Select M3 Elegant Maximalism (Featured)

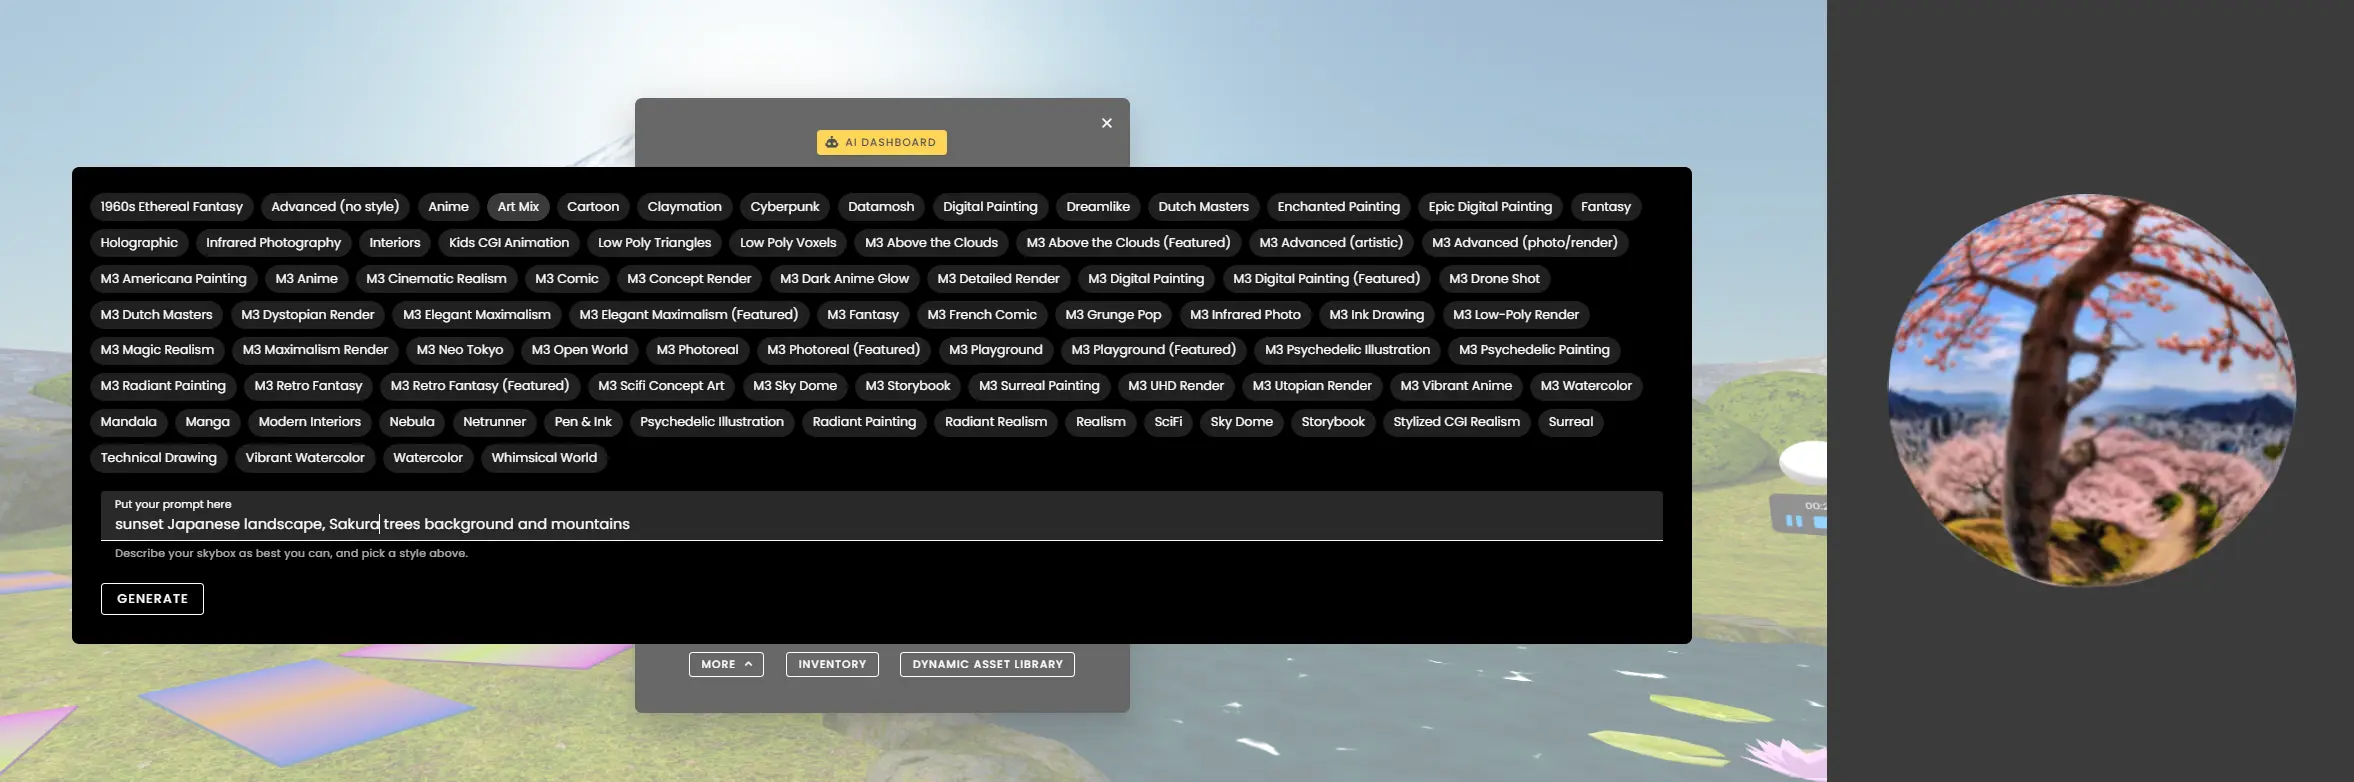[x=689, y=315]
